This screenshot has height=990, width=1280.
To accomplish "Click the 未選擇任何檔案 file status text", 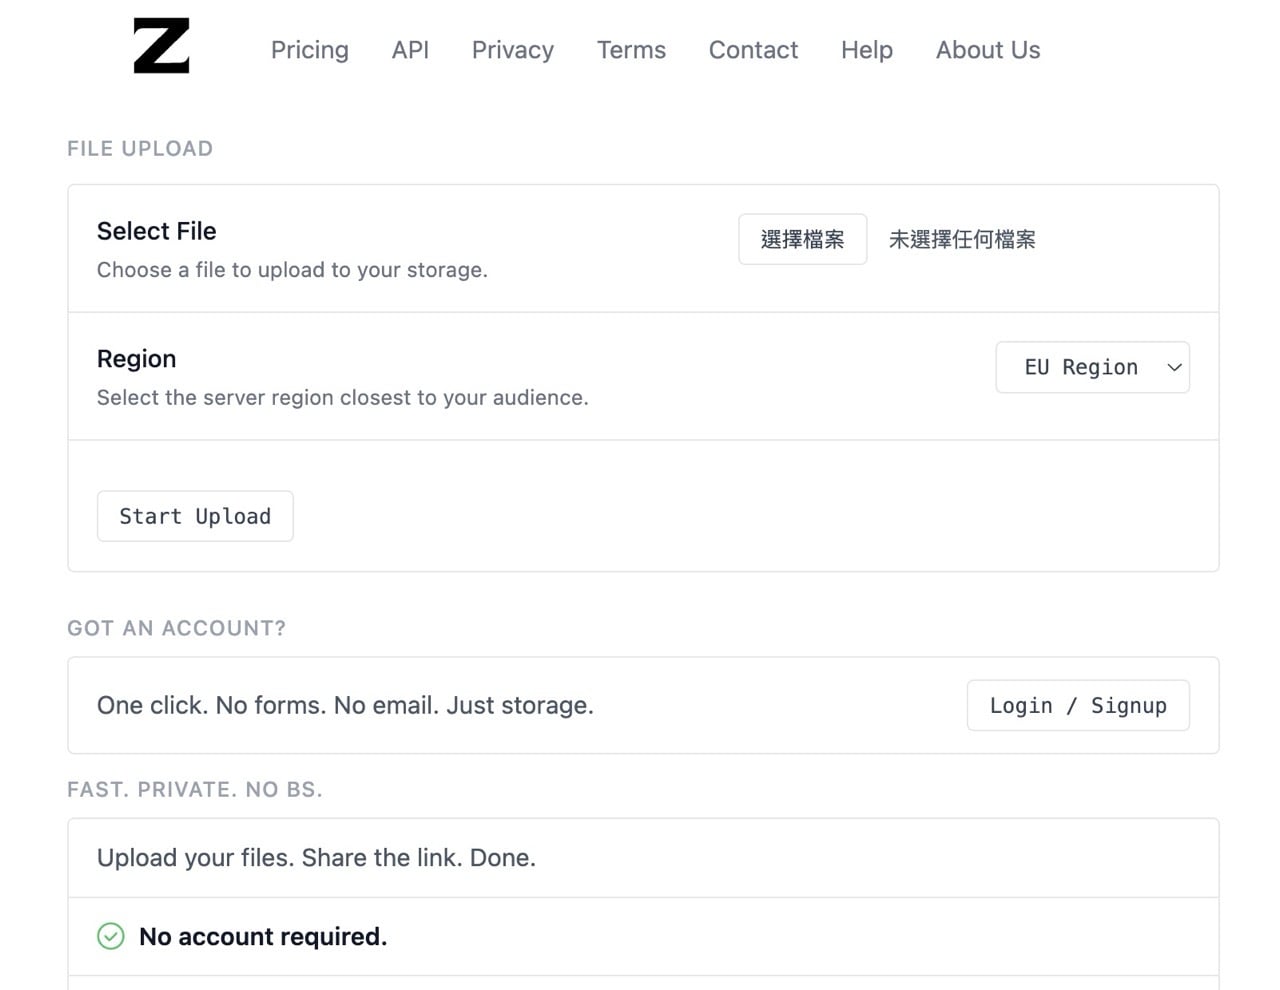I will click(962, 239).
